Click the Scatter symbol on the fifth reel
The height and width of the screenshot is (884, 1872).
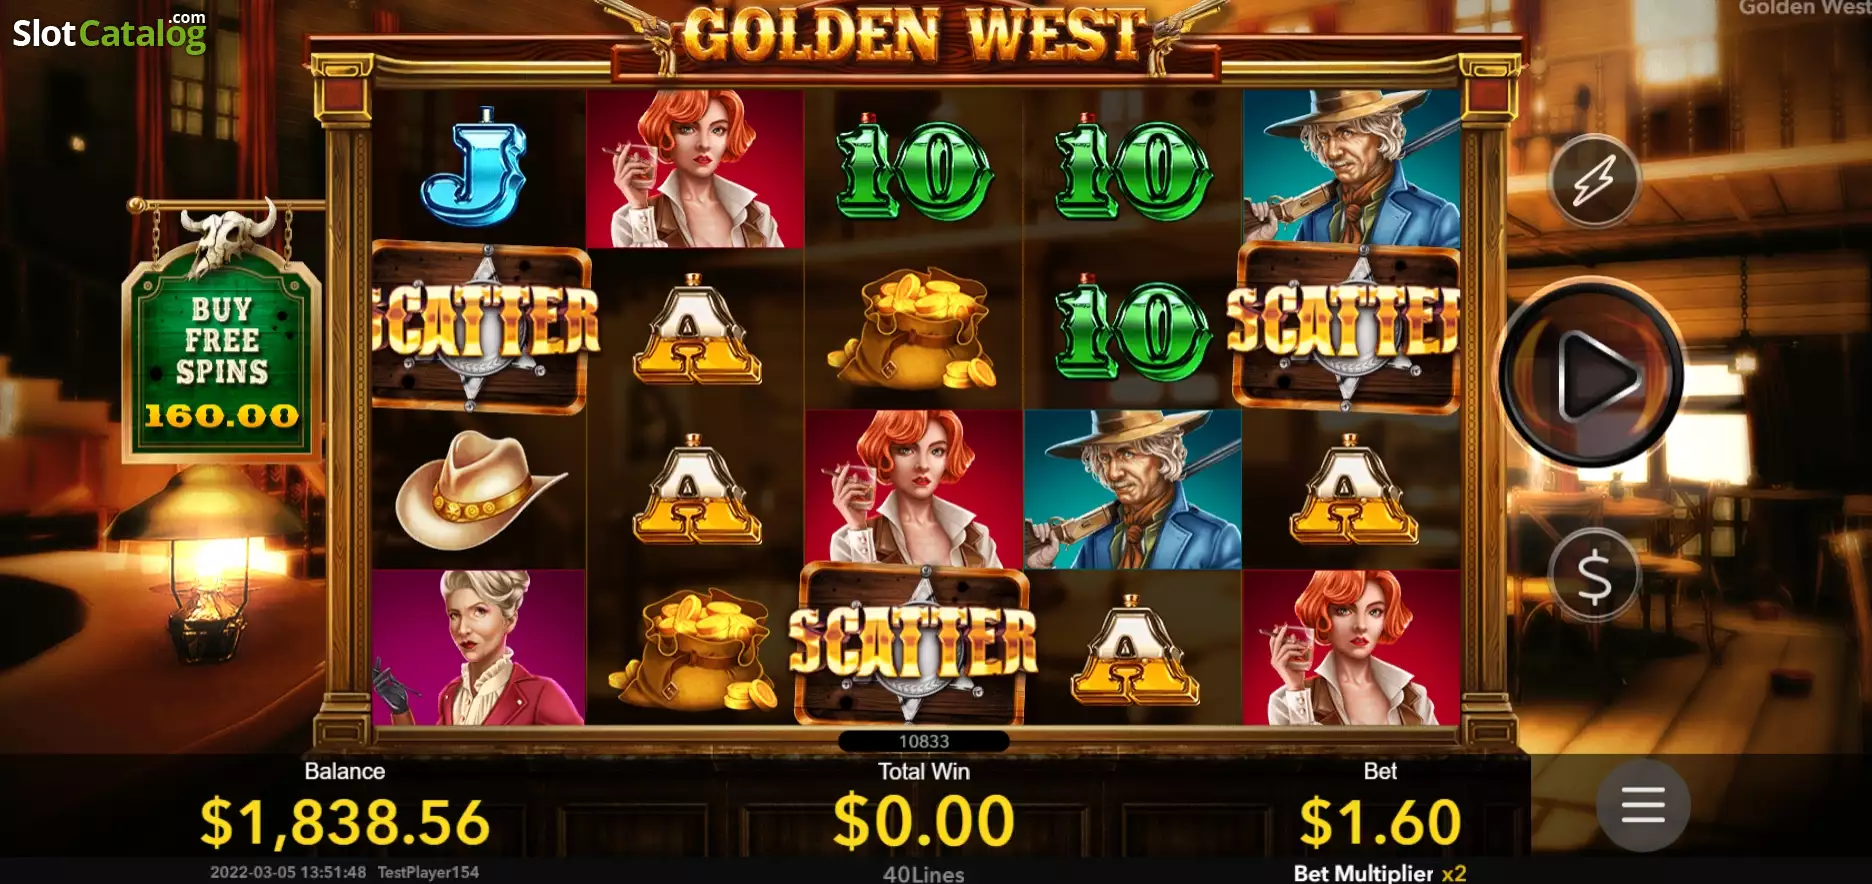pyautogui.click(x=1346, y=326)
